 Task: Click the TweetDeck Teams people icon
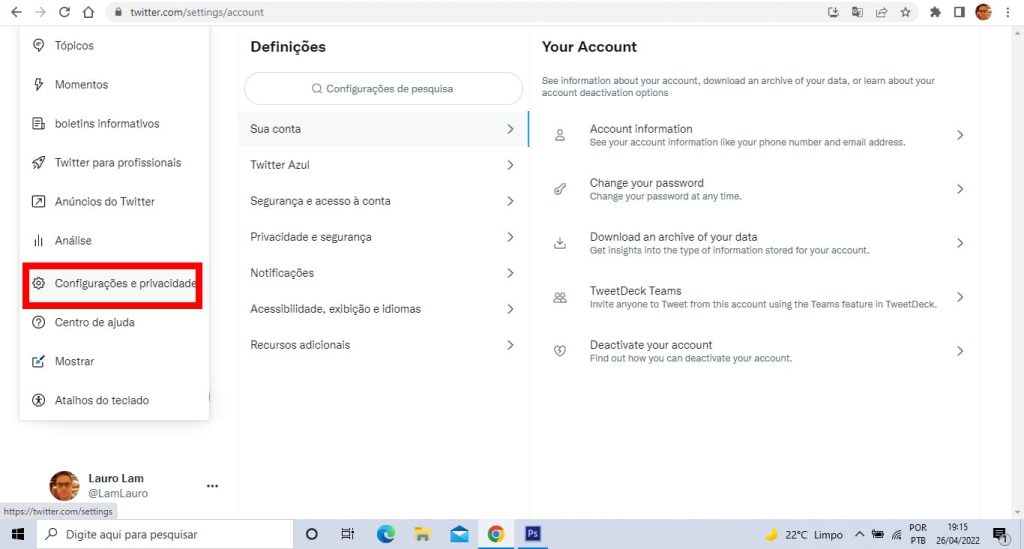(560, 297)
